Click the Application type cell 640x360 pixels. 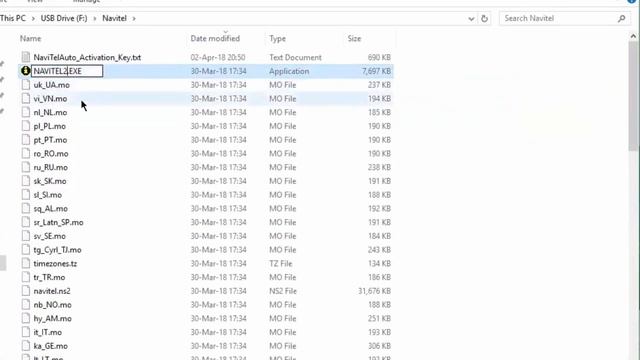tap(289, 71)
